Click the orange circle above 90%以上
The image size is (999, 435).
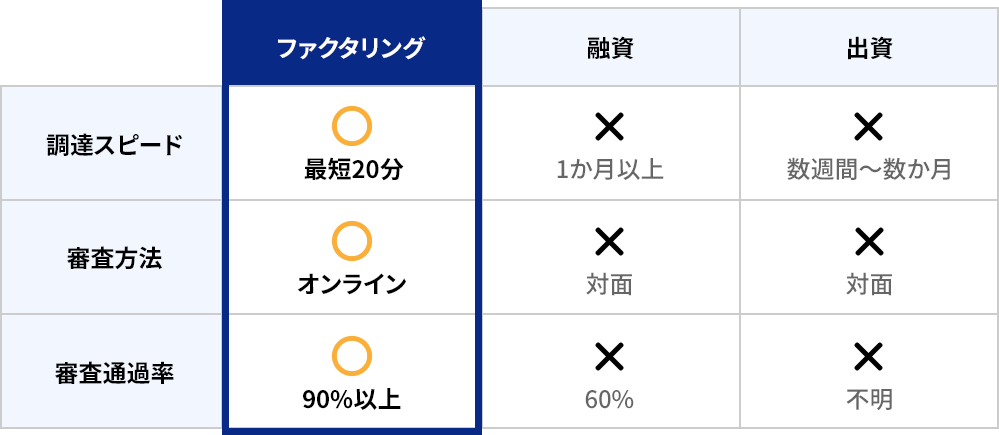point(351,356)
